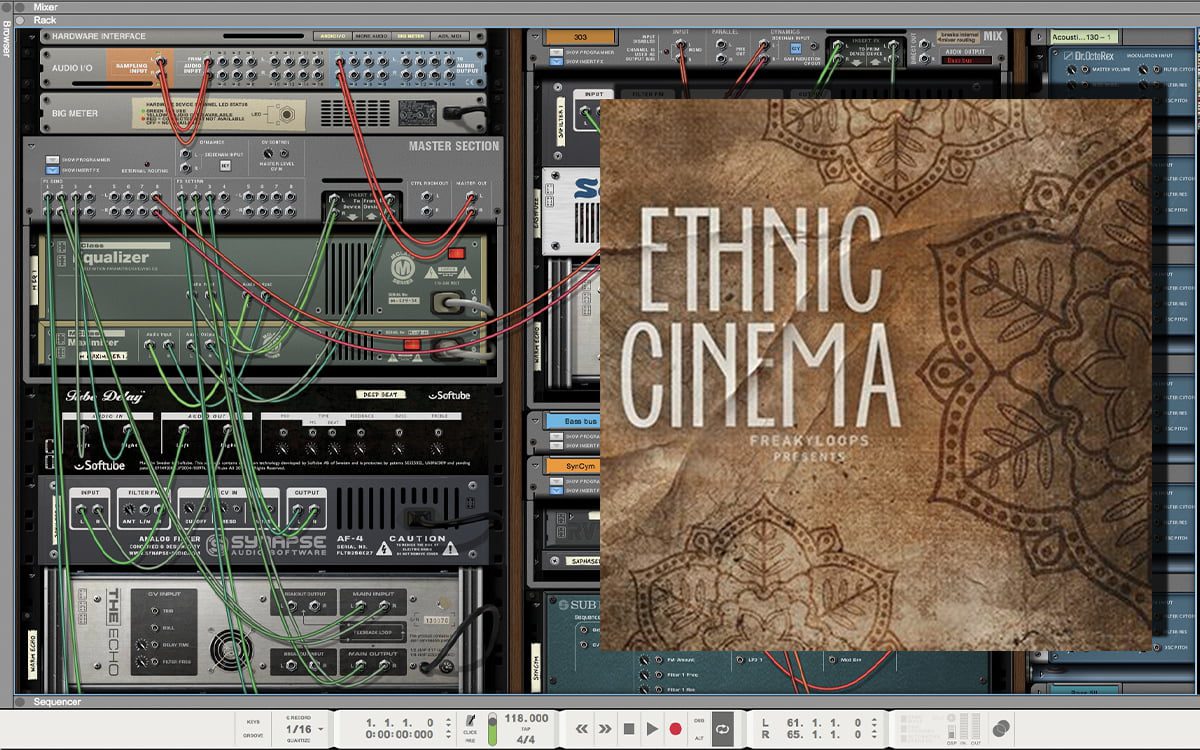This screenshot has width=1200, height=750.
Task: Click the Groove button in the transport
Action: click(x=253, y=736)
